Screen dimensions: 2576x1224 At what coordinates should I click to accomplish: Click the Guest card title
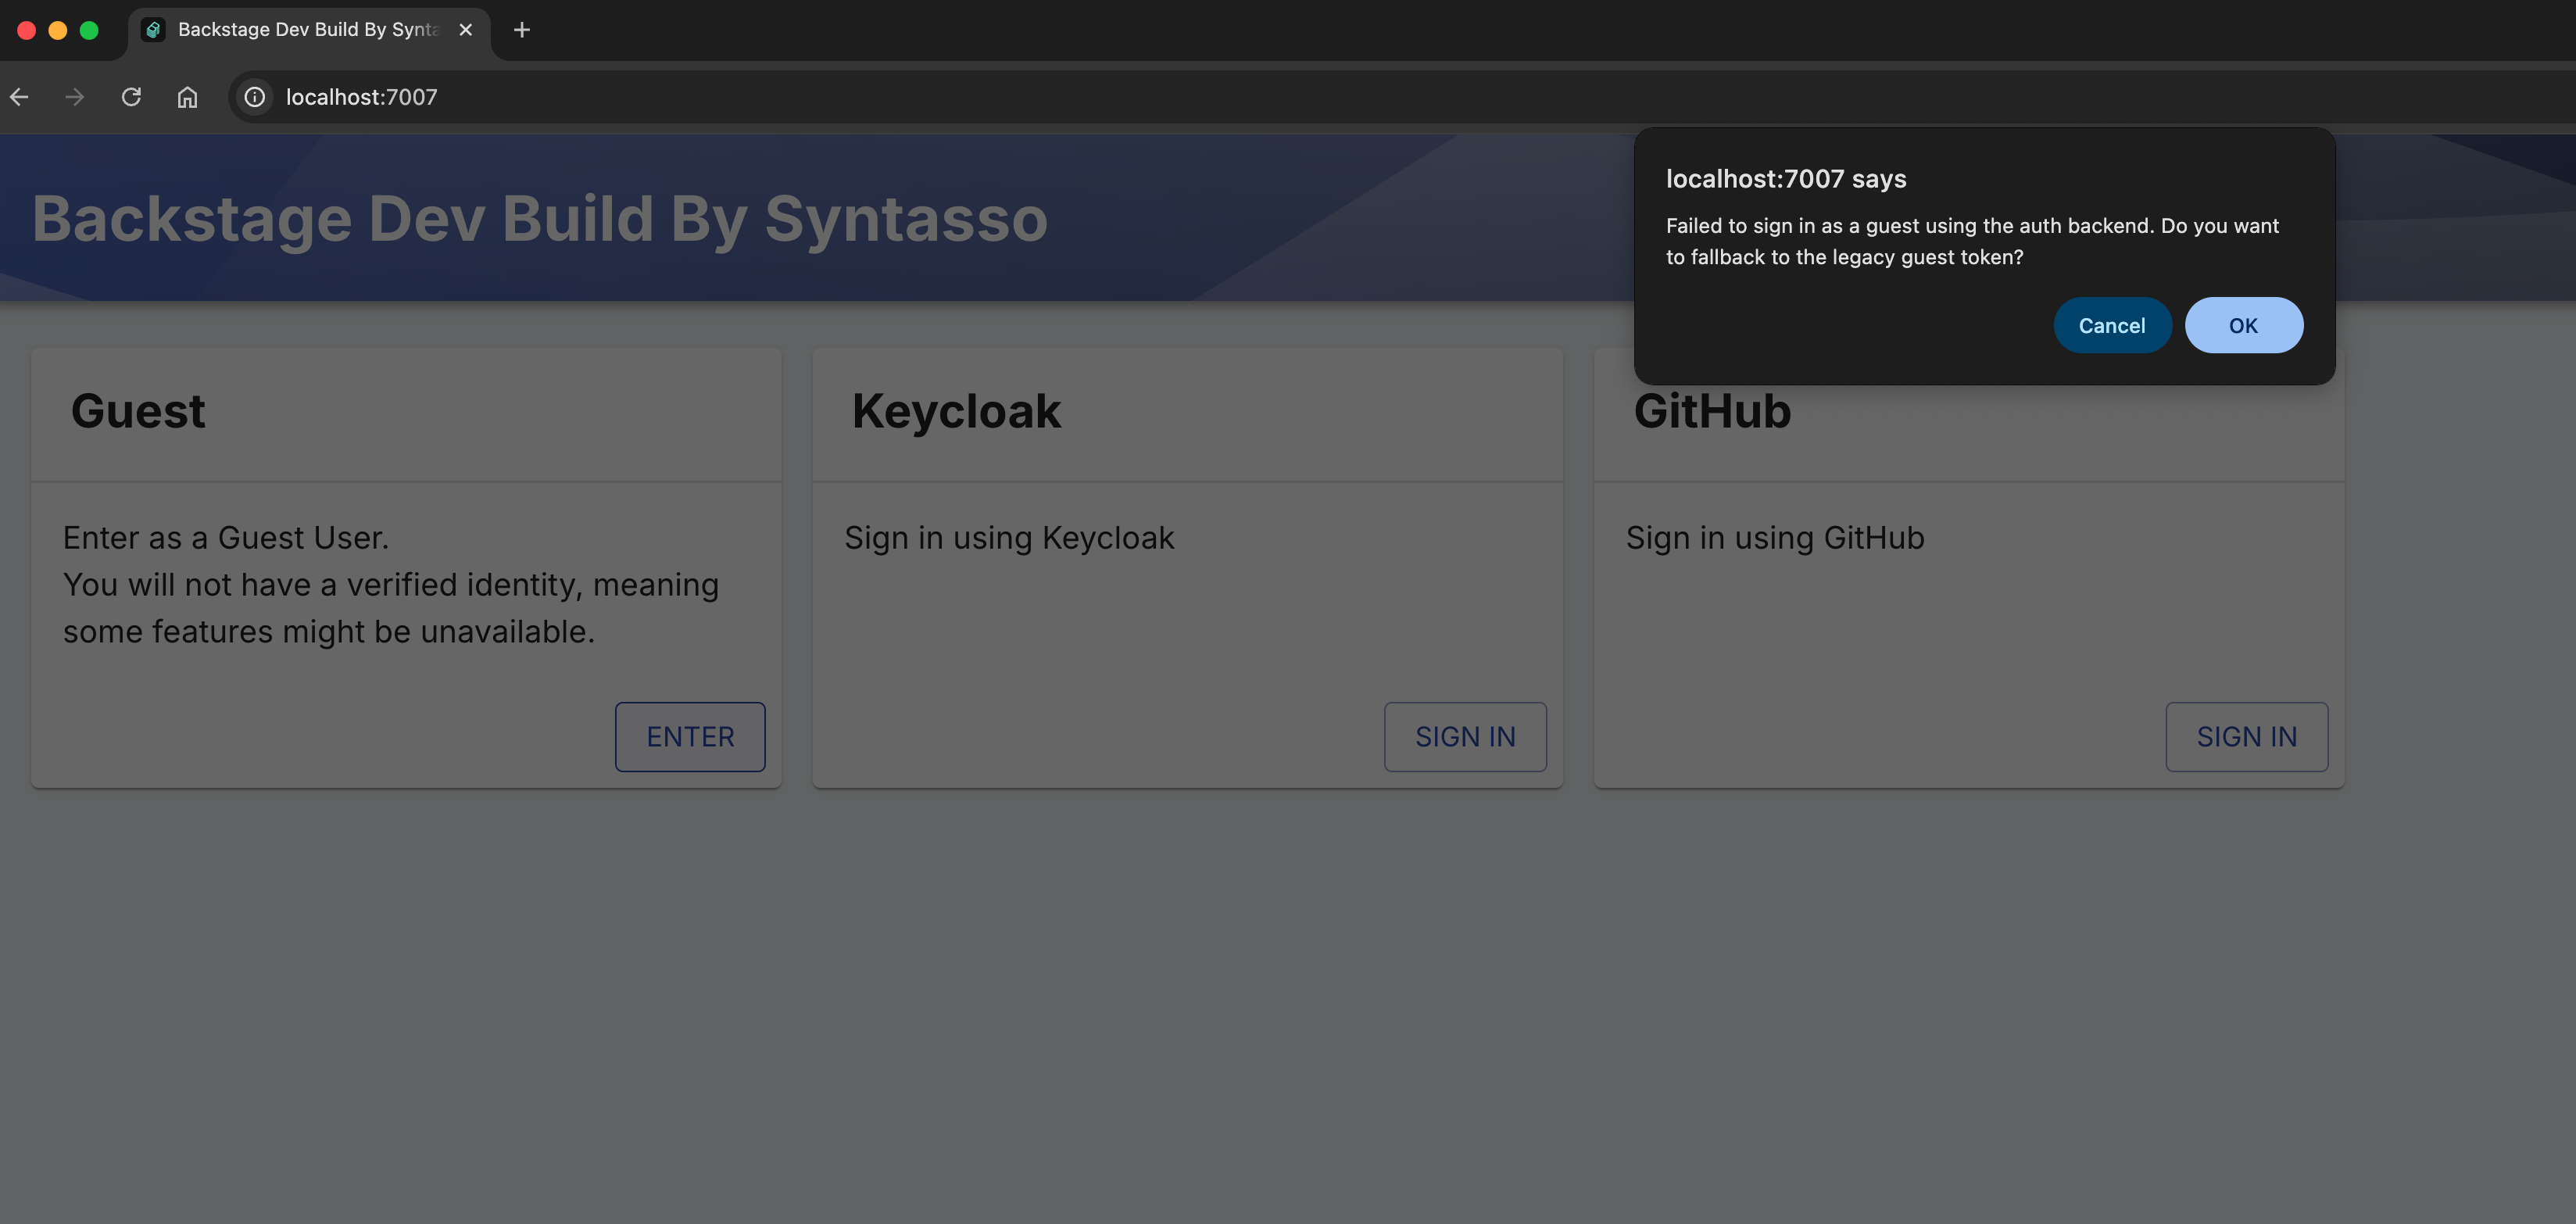pyautogui.click(x=138, y=411)
